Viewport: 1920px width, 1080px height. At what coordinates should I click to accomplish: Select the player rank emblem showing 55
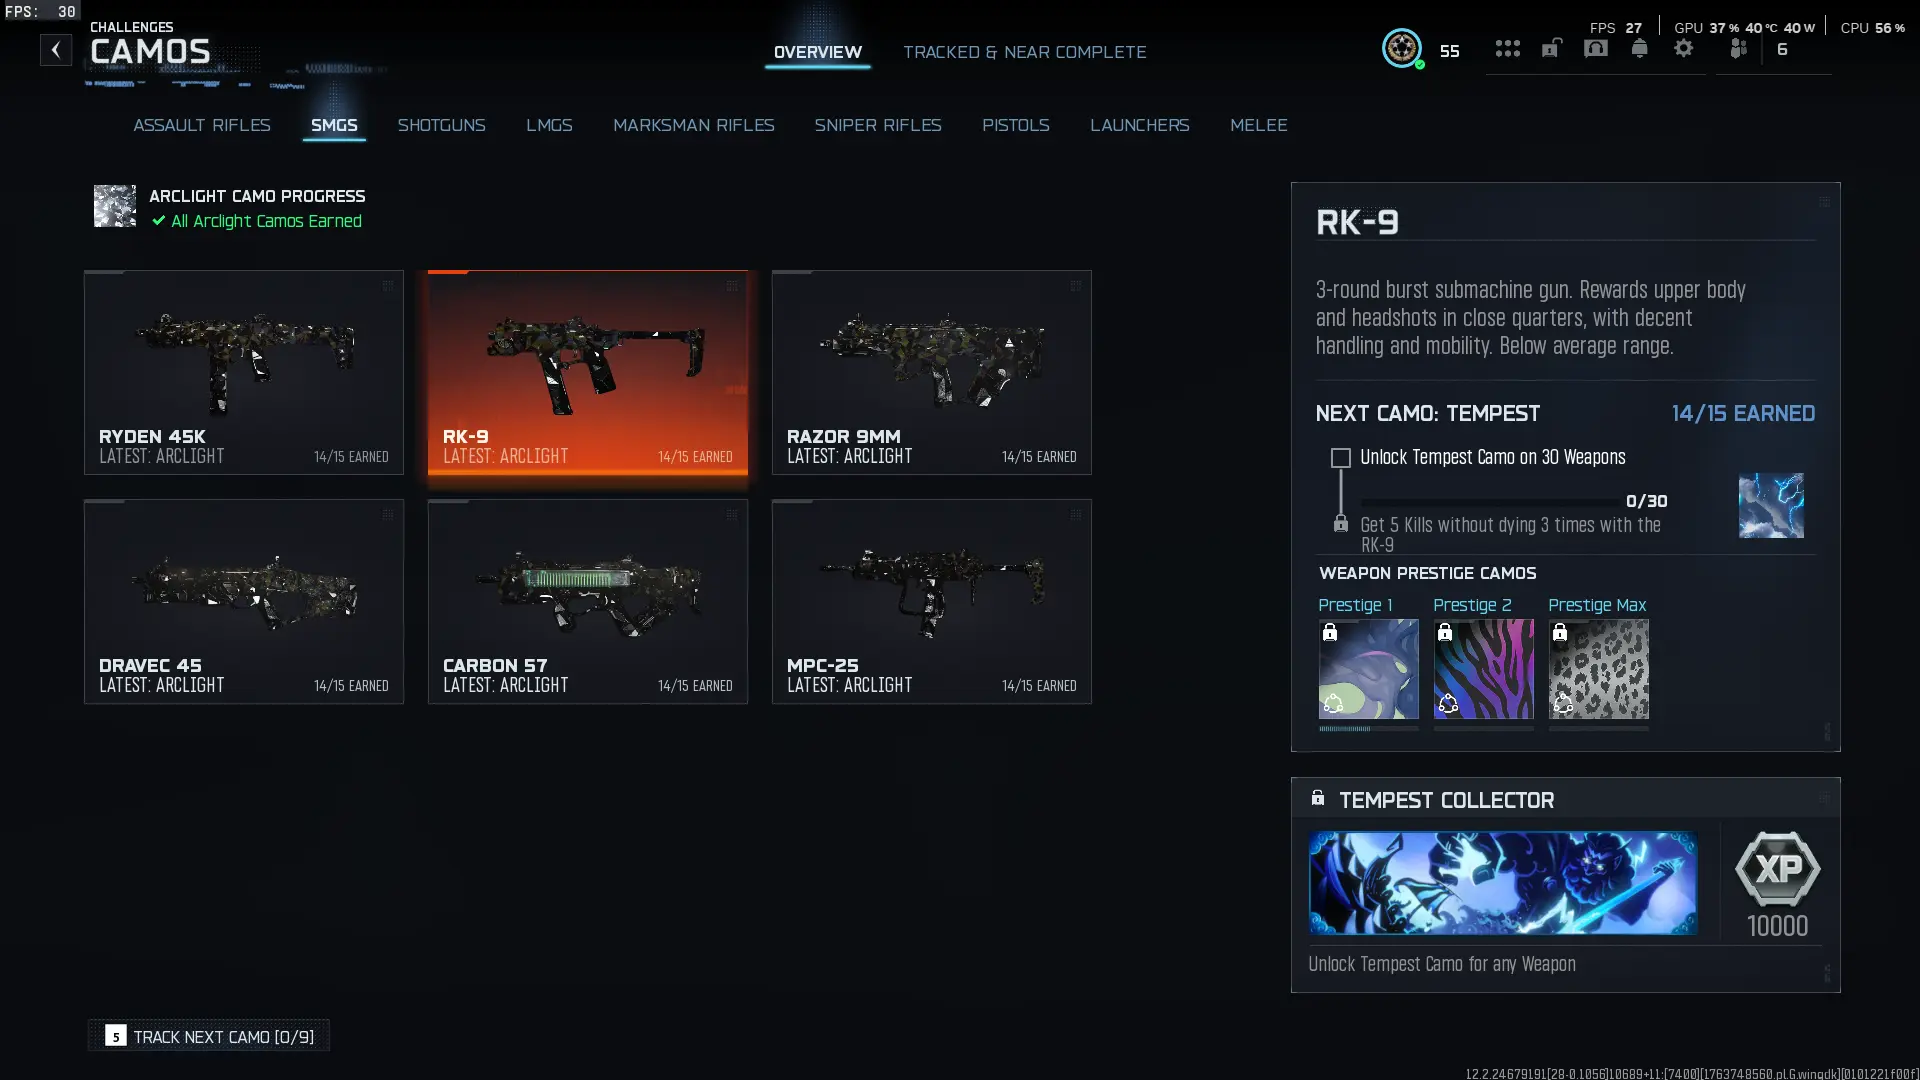click(1403, 48)
